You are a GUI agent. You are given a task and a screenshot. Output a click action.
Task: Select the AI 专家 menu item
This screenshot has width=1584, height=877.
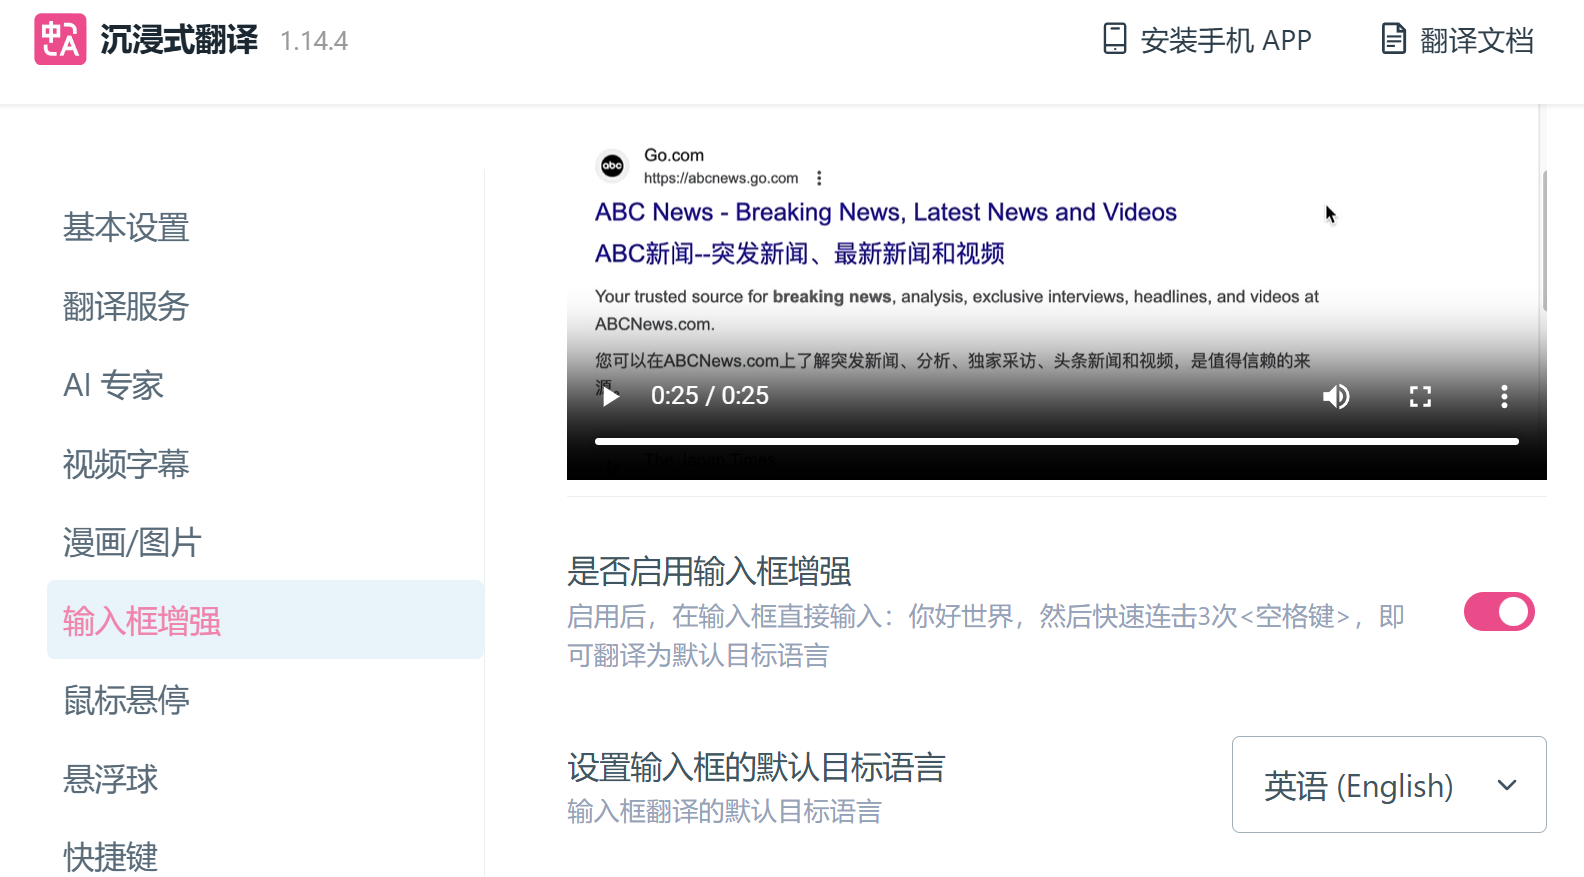click(113, 385)
